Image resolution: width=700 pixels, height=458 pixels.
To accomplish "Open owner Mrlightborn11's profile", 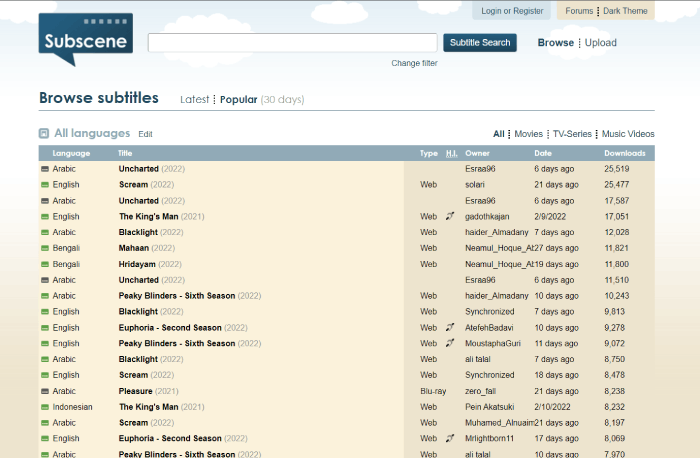I will click(489, 438).
